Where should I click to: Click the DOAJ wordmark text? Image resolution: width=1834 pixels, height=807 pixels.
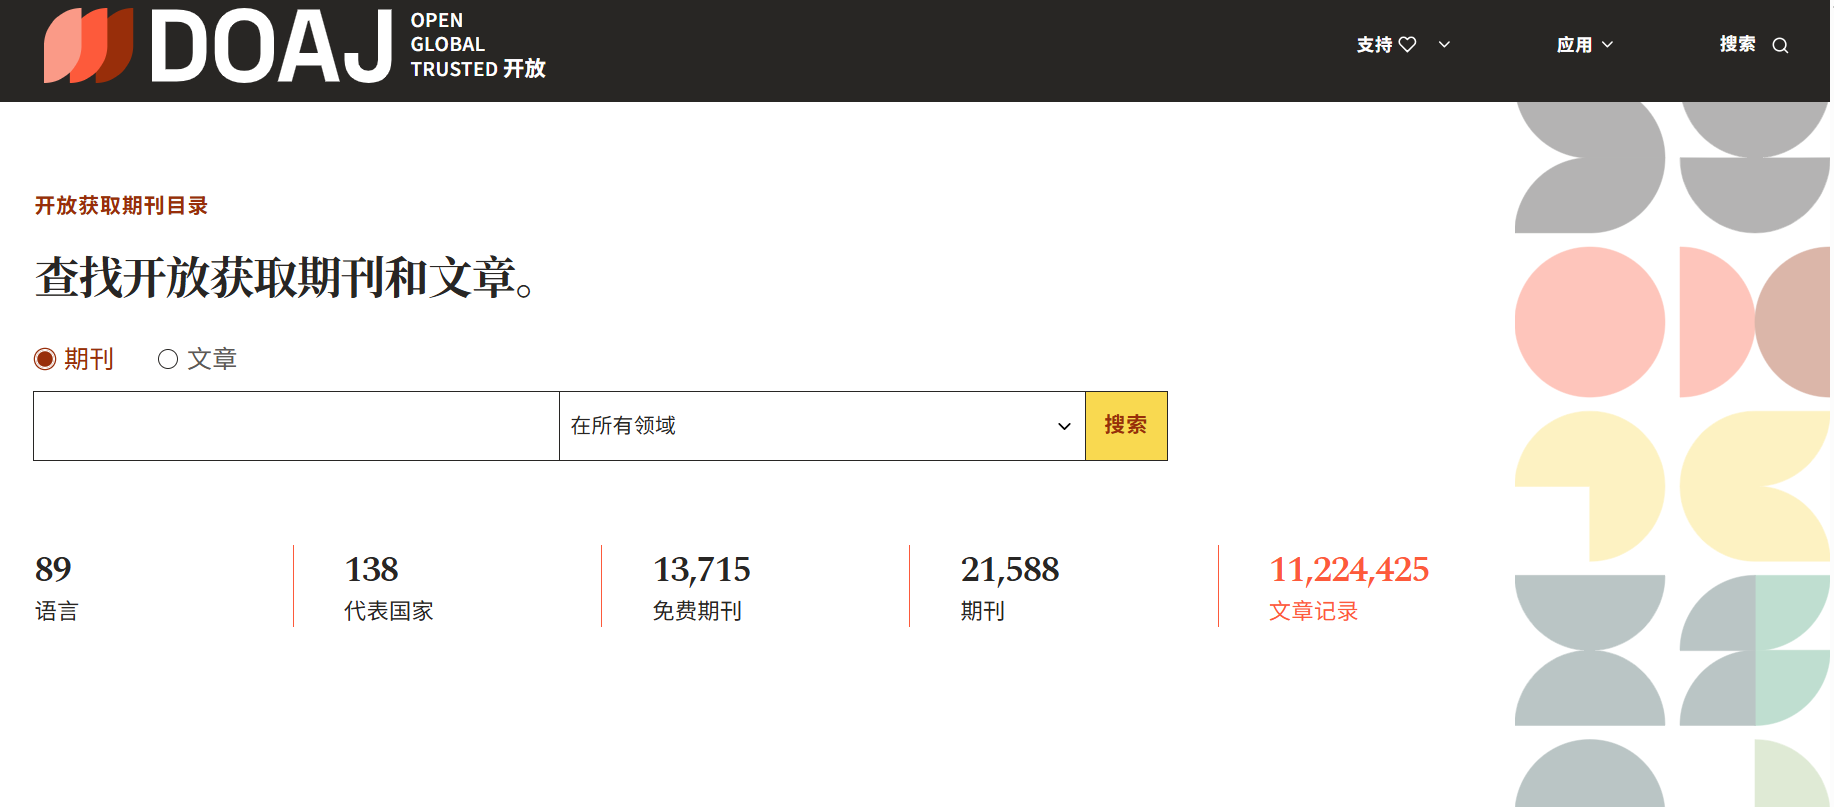click(271, 46)
